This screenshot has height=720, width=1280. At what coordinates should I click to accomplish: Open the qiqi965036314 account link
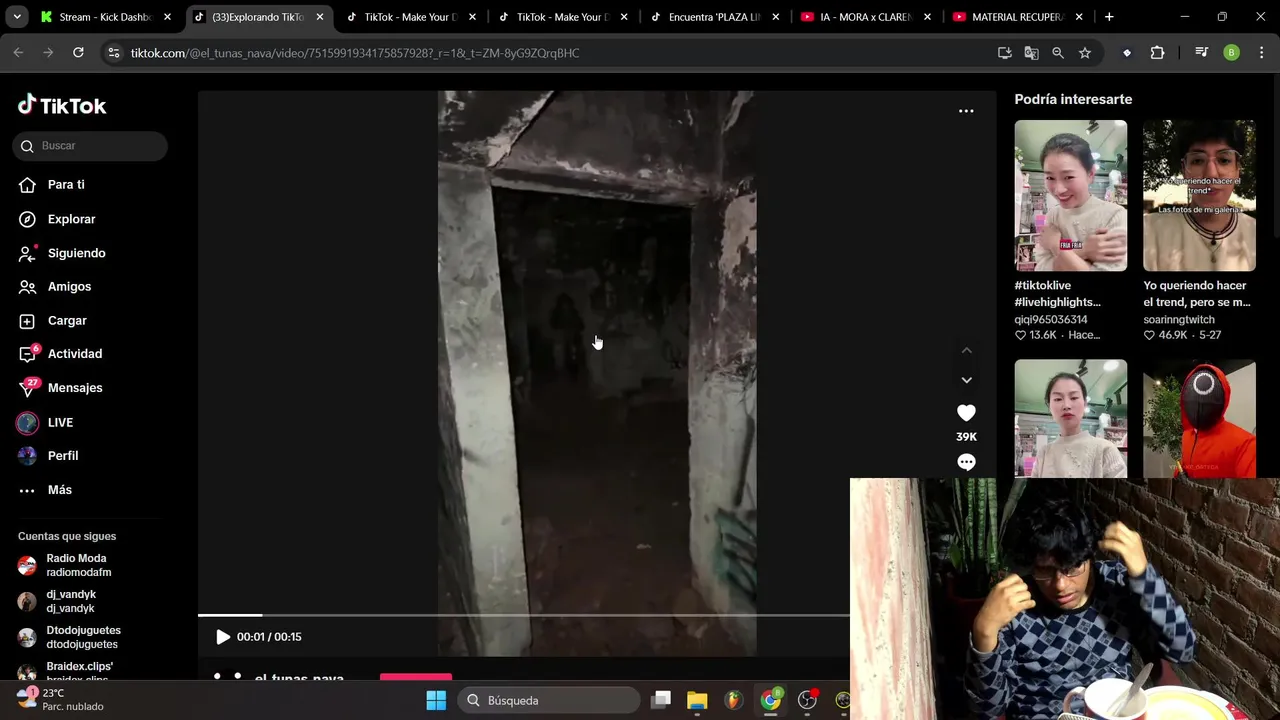point(1051,320)
